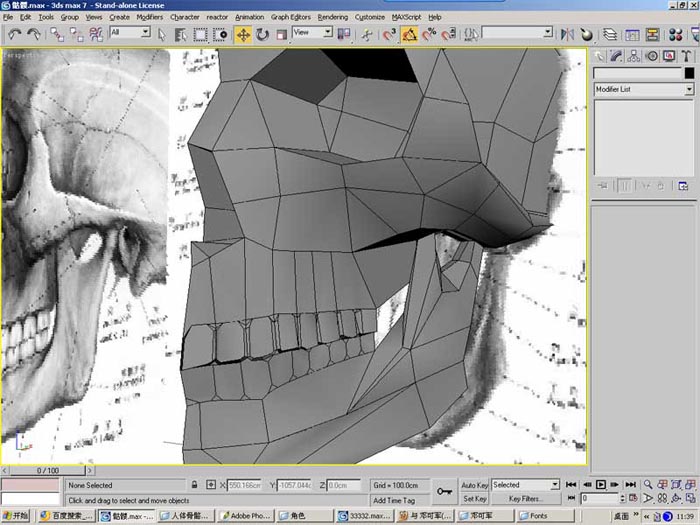Image resolution: width=700 pixels, height=525 pixels.
Task: Open Schematic View toolbar icon
Action: point(652,34)
